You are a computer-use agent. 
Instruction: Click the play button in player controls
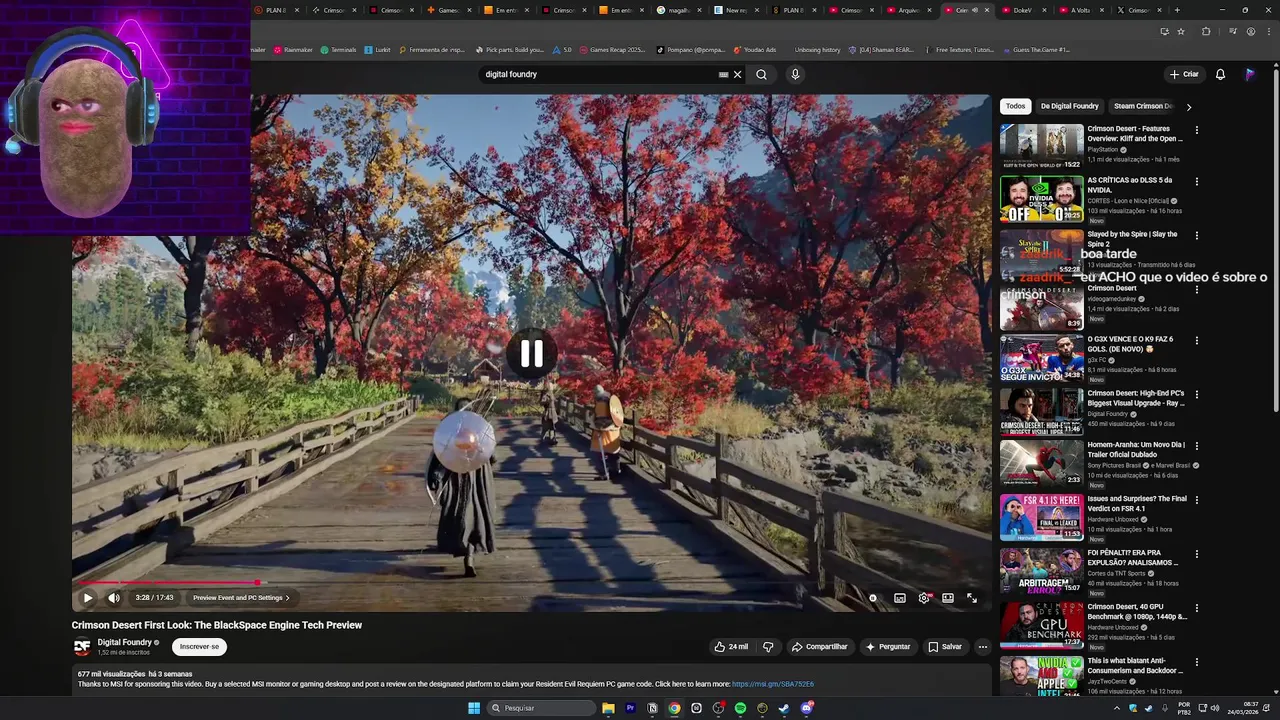(87, 598)
